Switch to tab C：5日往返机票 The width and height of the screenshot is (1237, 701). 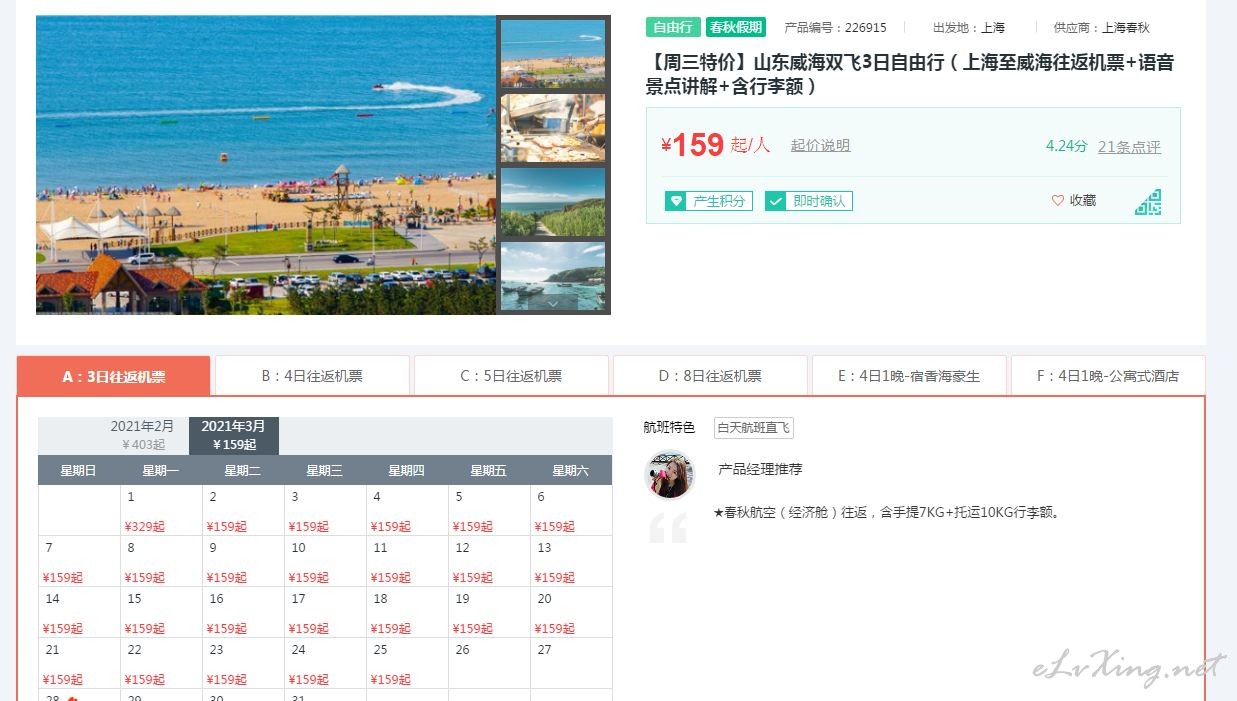[x=511, y=376]
